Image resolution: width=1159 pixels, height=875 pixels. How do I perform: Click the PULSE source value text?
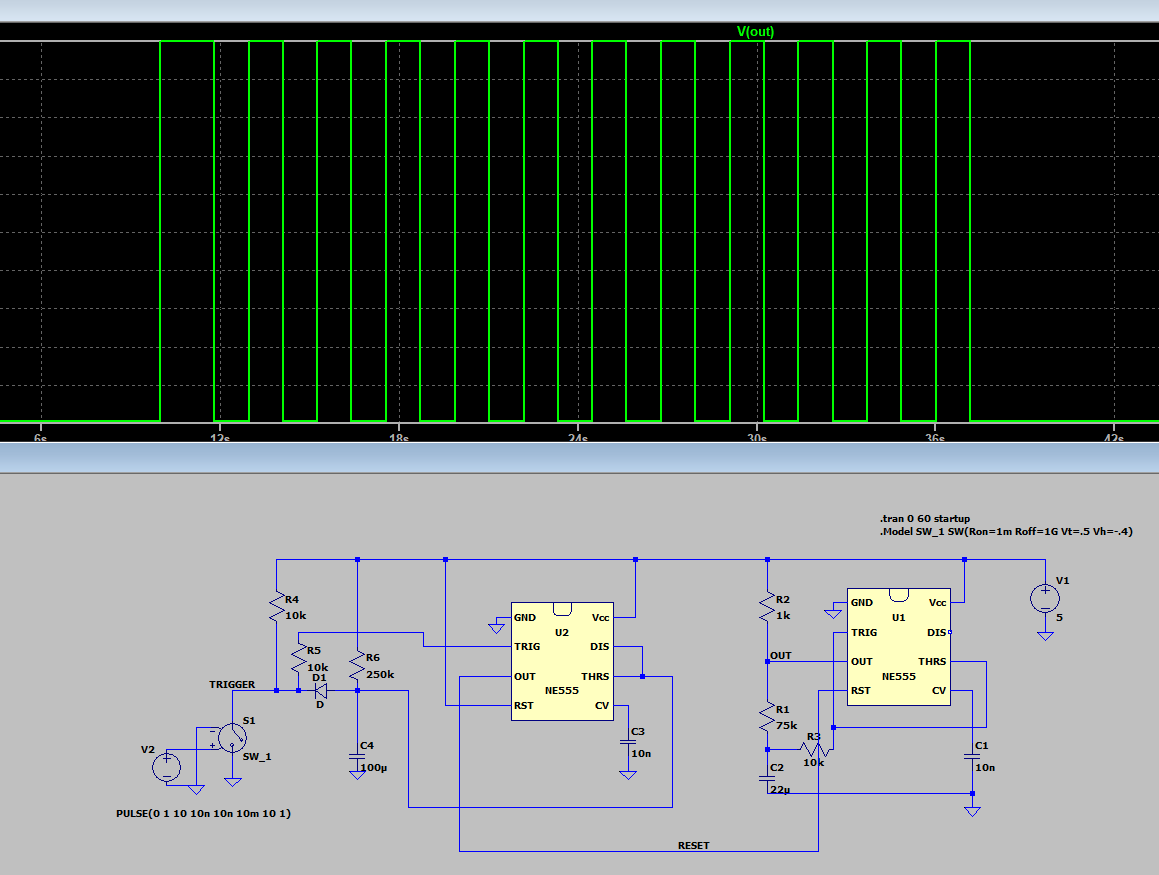204,814
